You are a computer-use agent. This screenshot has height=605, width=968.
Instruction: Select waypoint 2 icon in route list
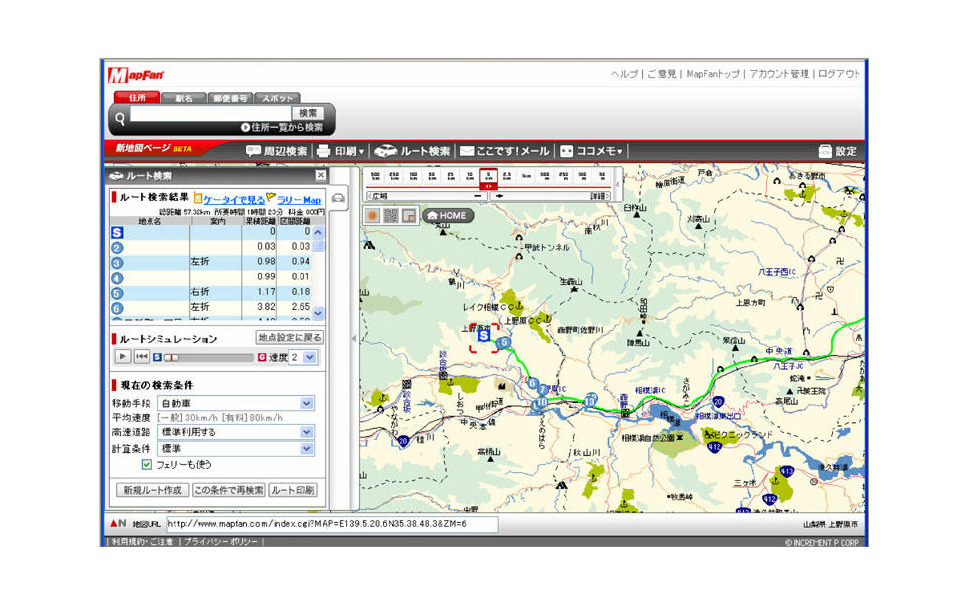(x=117, y=248)
